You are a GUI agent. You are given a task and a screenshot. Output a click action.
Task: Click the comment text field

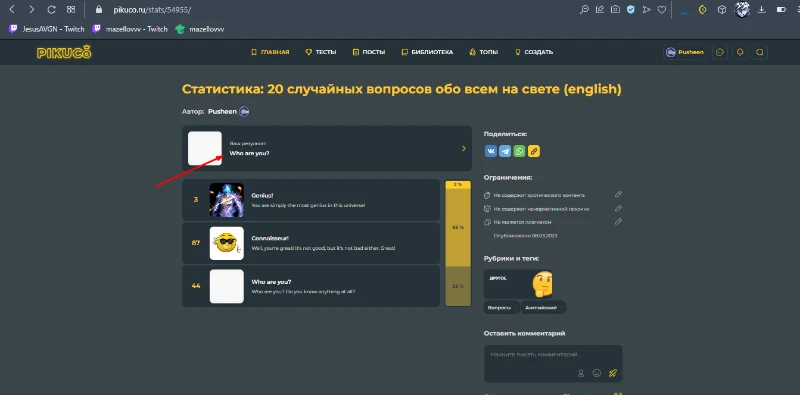click(553, 356)
